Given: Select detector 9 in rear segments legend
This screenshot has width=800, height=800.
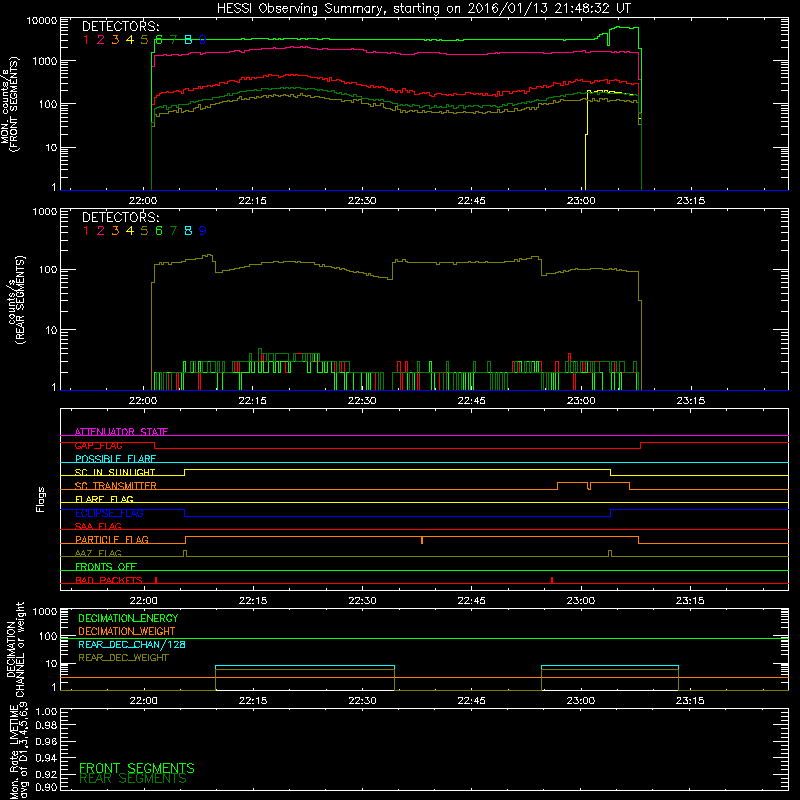Looking at the screenshot, I should tap(203, 231).
